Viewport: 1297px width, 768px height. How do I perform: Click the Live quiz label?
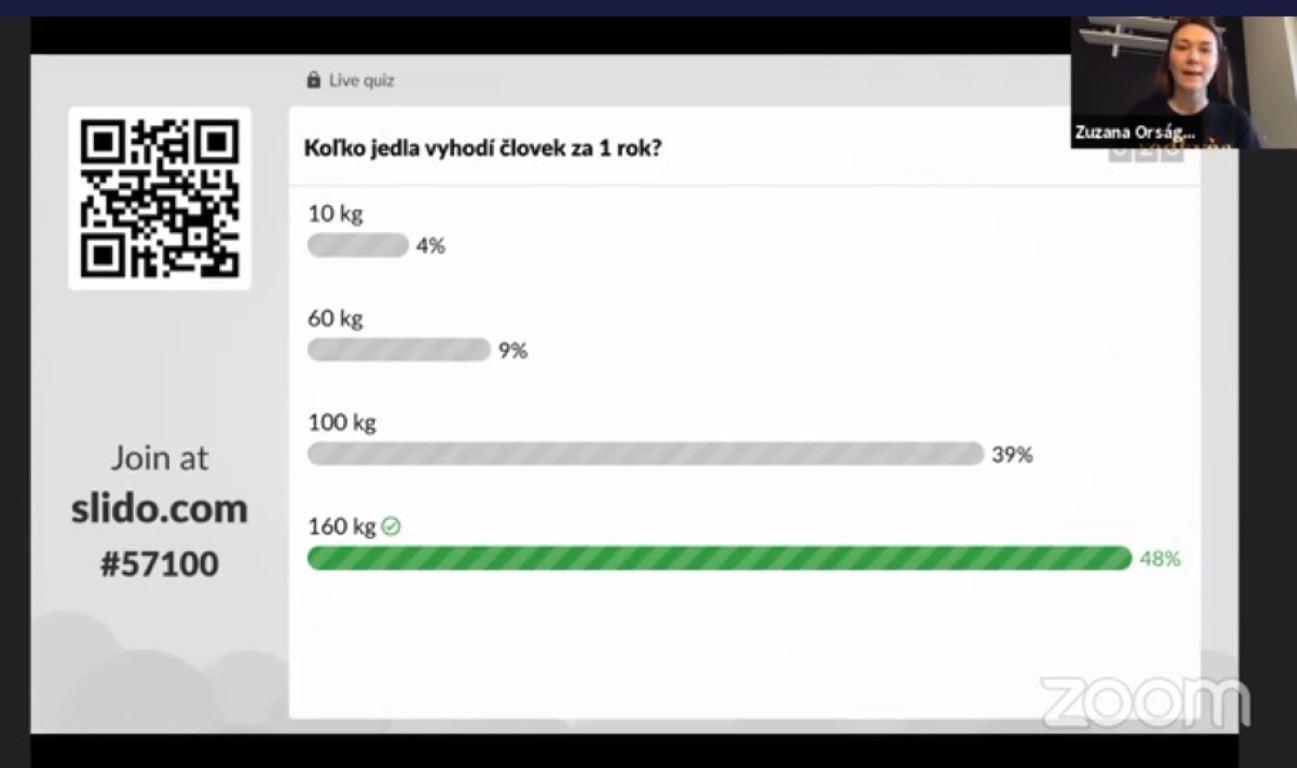pos(361,81)
